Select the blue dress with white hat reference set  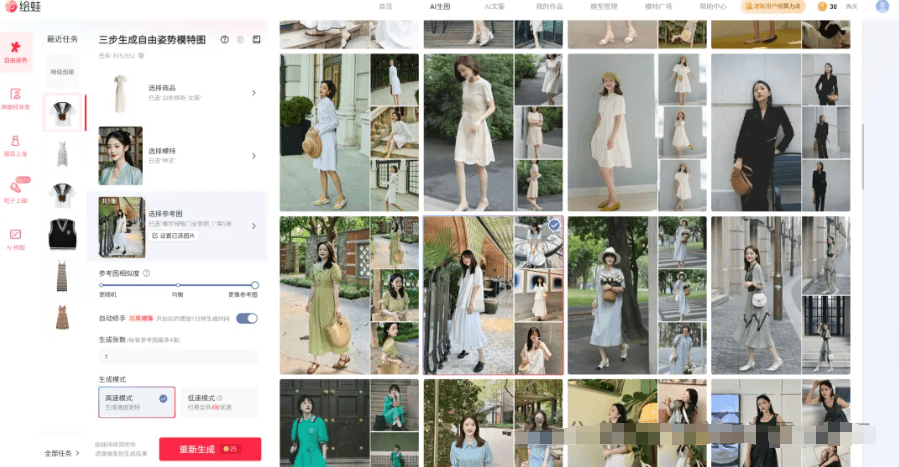[637, 295]
